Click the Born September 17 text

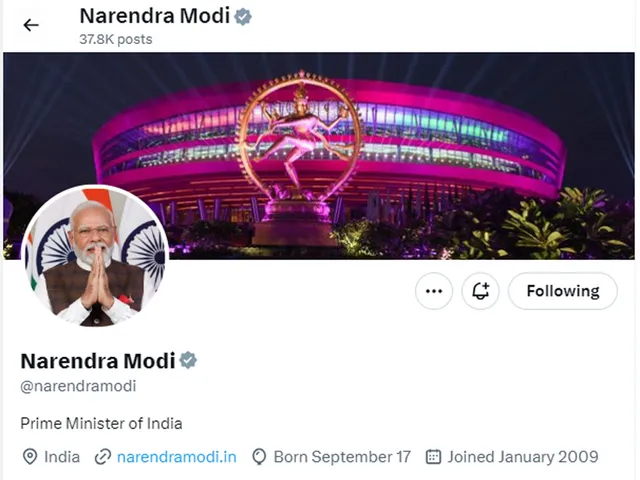(x=342, y=457)
